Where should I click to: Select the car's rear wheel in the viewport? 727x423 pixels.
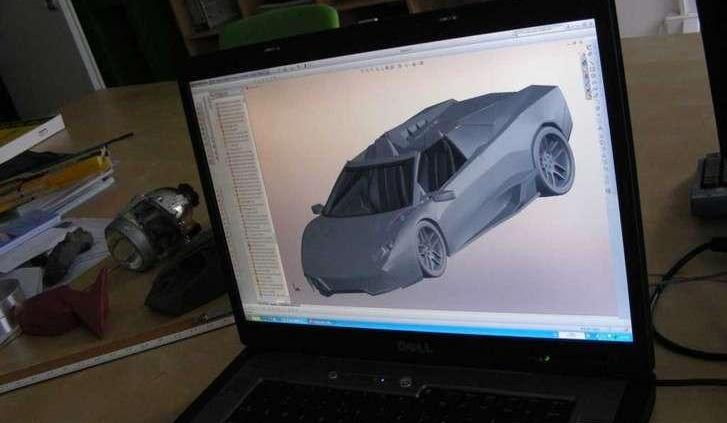point(552,160)
